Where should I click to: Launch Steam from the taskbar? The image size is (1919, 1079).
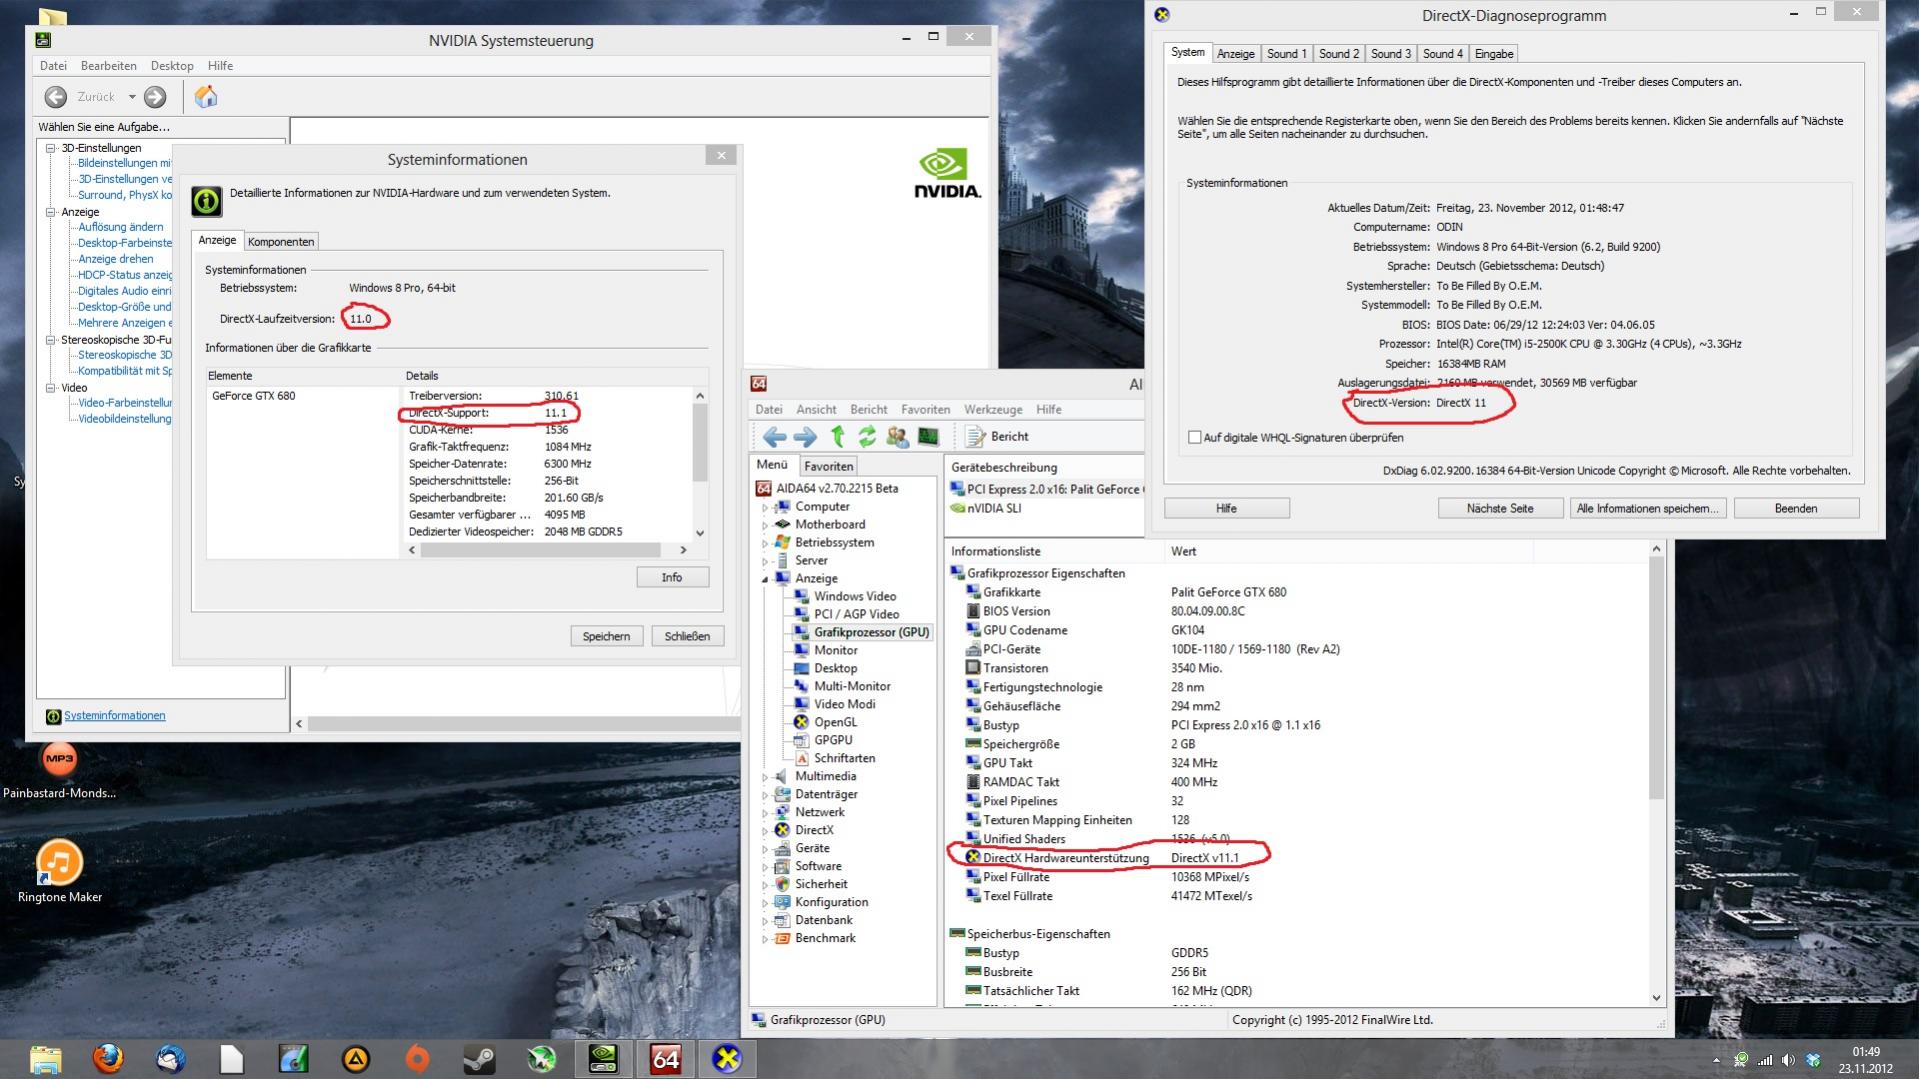(479, 1058)
